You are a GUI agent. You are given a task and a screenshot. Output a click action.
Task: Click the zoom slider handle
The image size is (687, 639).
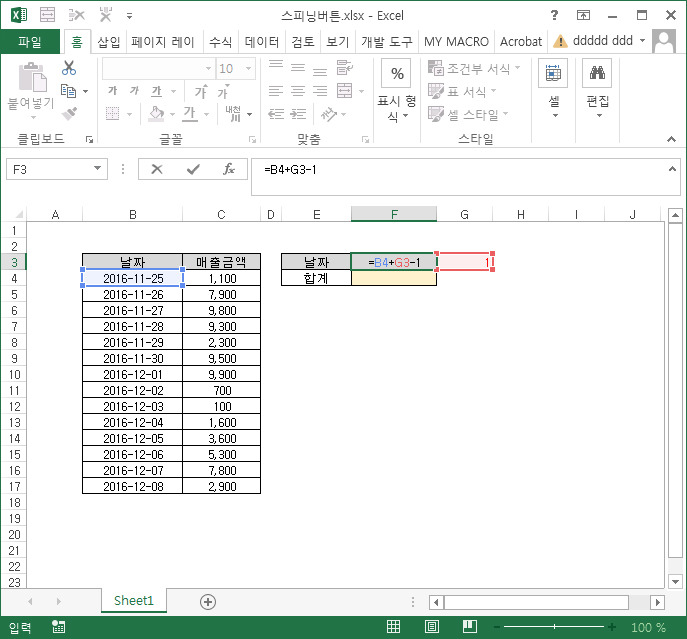(554, 627)
